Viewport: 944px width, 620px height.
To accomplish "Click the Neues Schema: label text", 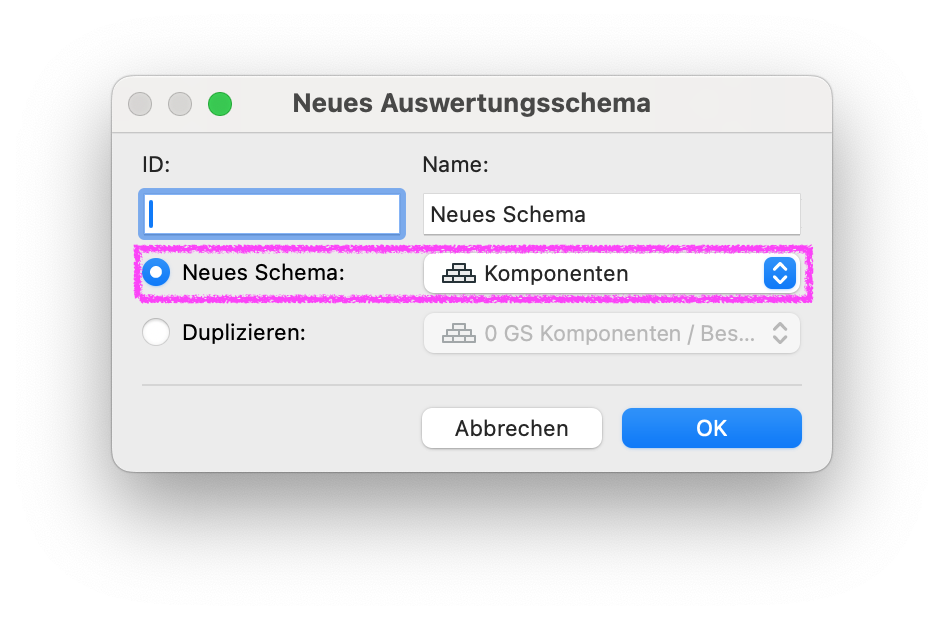I will pos(263,273).
